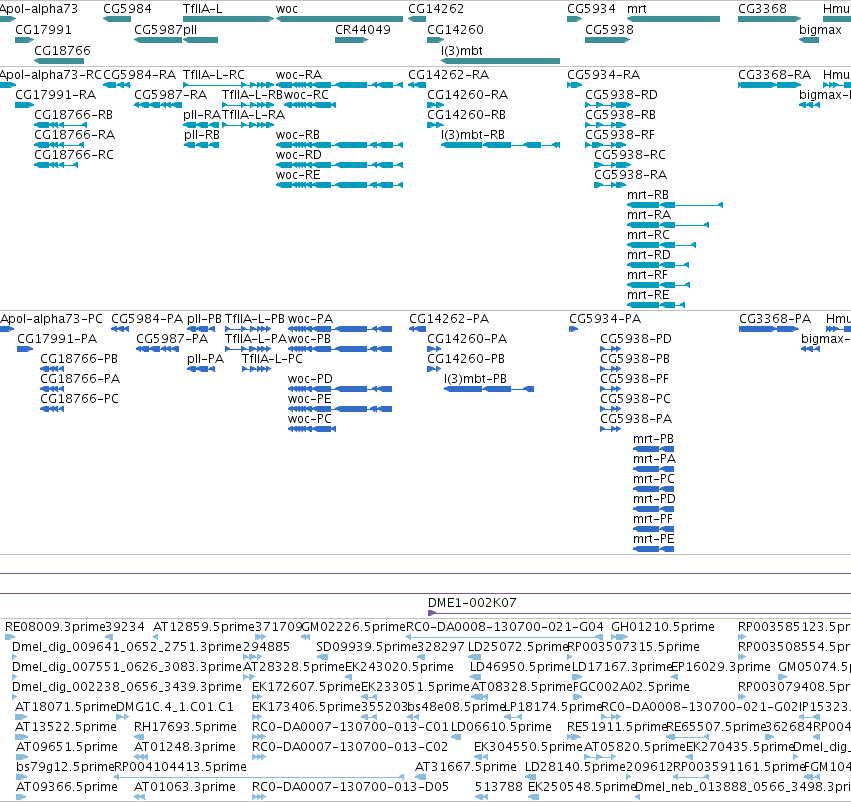Open the CG14260 gene label
Viewport: 851px width, 802px height.
tap(455, 29)
